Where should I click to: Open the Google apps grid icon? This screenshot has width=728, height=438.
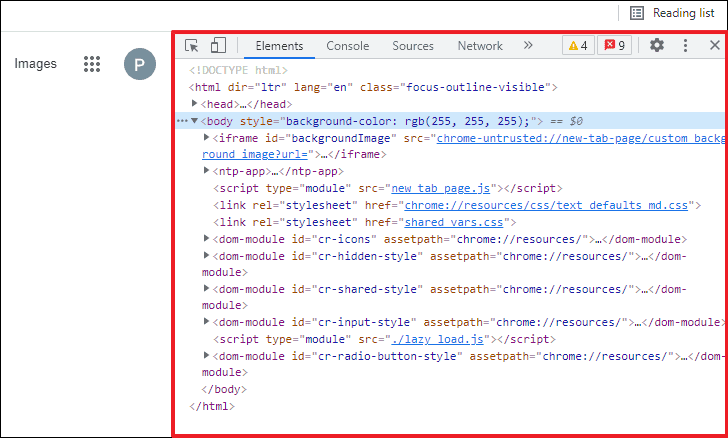(92, 64)
